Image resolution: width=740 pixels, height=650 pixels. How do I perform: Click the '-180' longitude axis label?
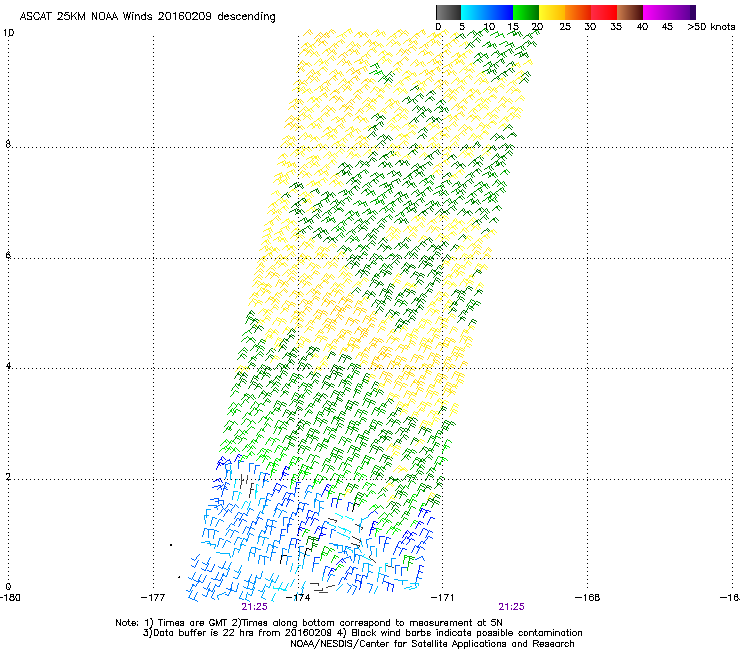click(10, 598)
